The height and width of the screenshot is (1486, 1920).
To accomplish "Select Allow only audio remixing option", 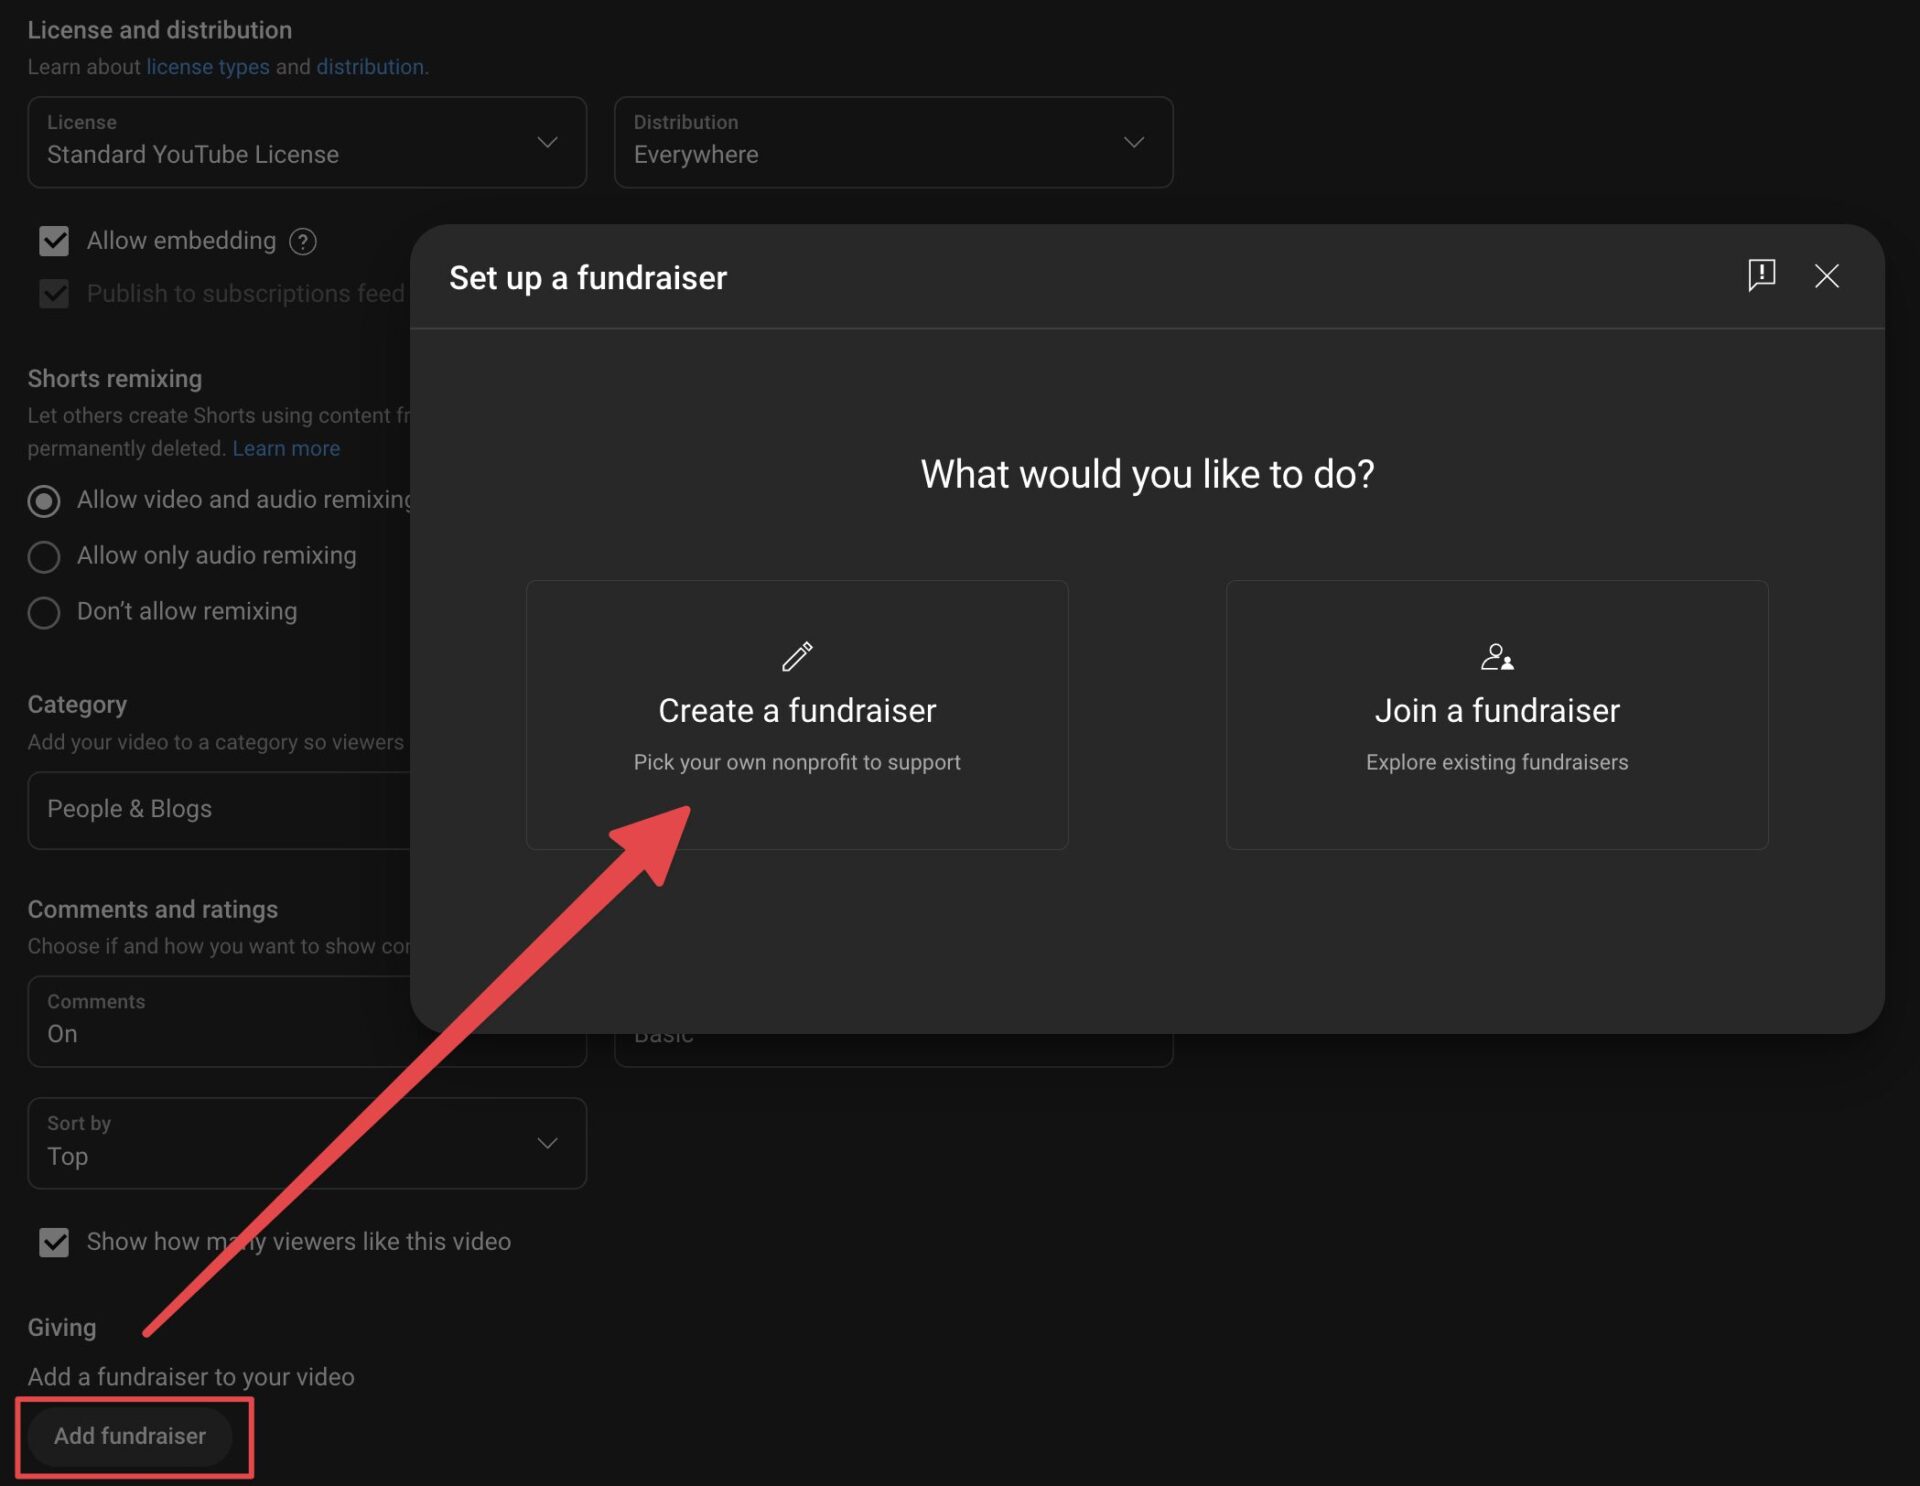I will (x=44, y=556).
